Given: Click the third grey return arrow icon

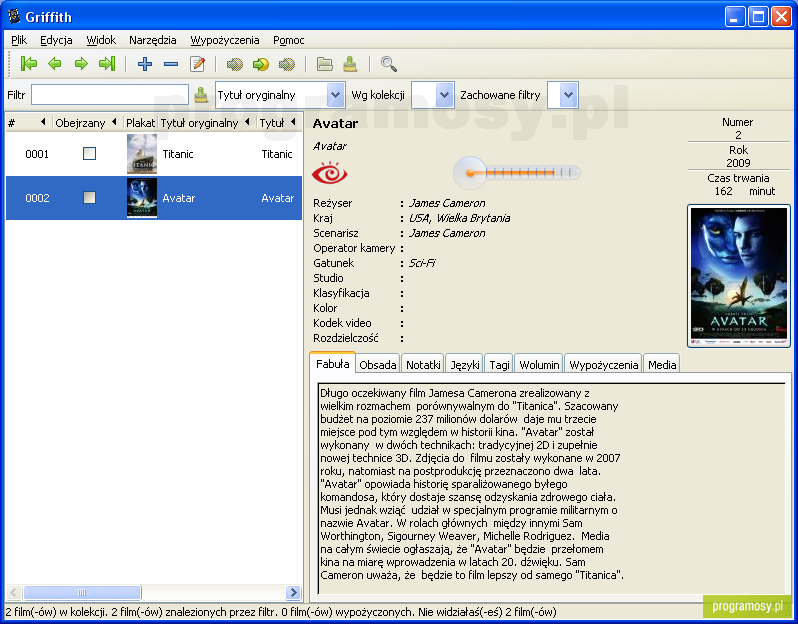Looking at the screenshot, I should pos(287,64).
